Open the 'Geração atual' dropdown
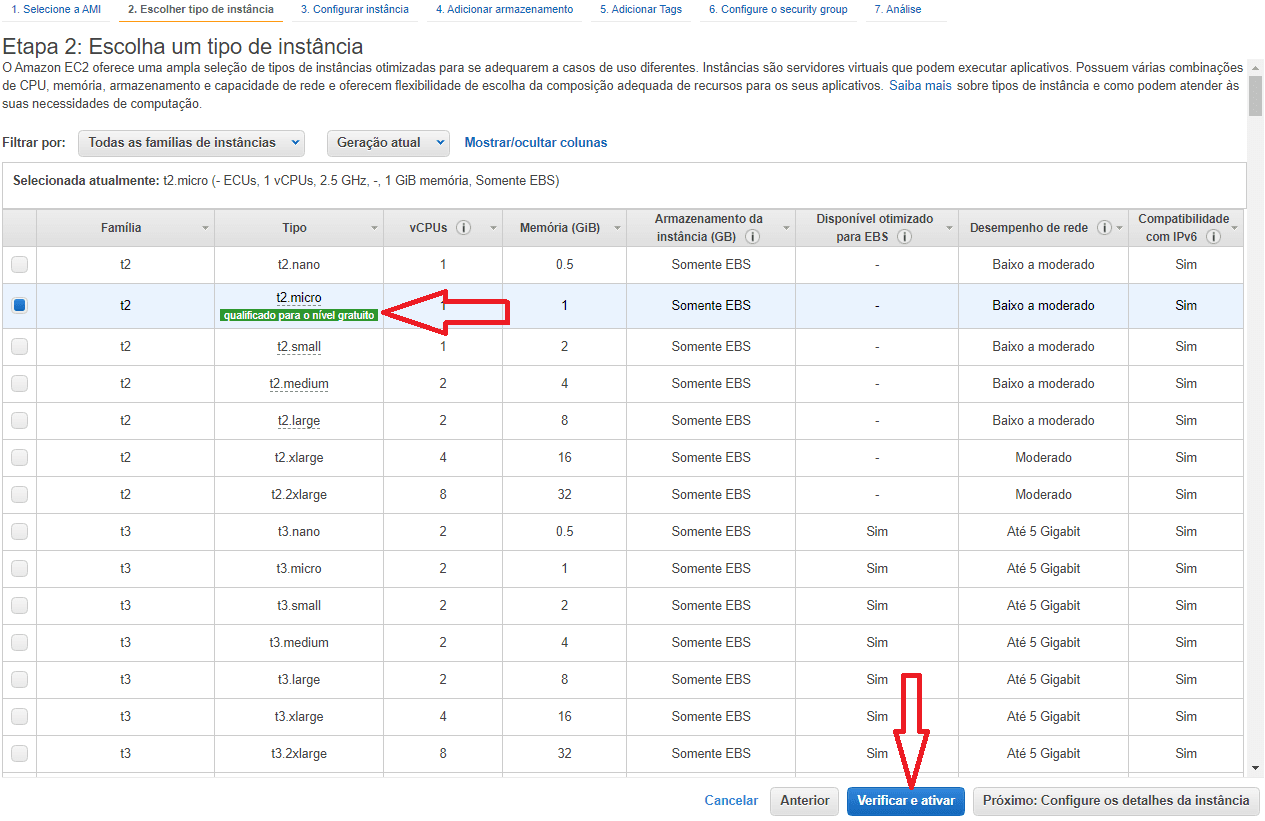This screenshot has height=821, width=1265. 388,143
